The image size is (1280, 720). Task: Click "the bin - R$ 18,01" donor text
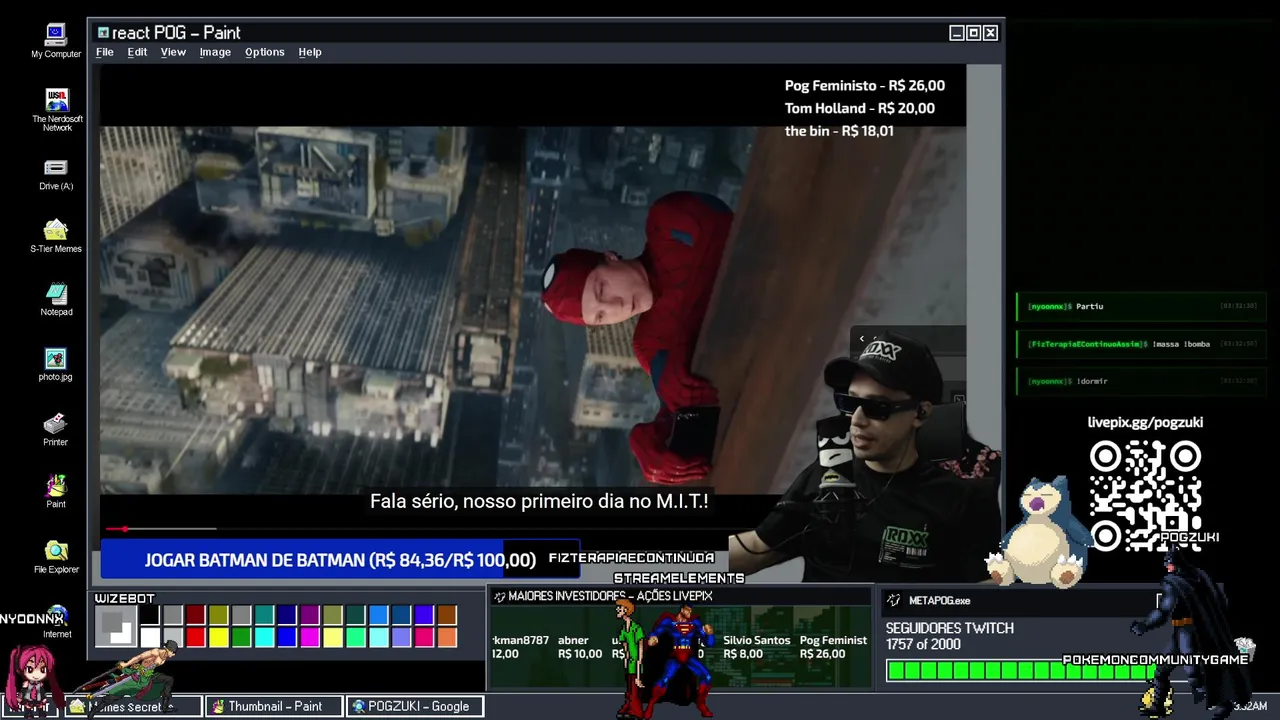[x=839, y=131]
